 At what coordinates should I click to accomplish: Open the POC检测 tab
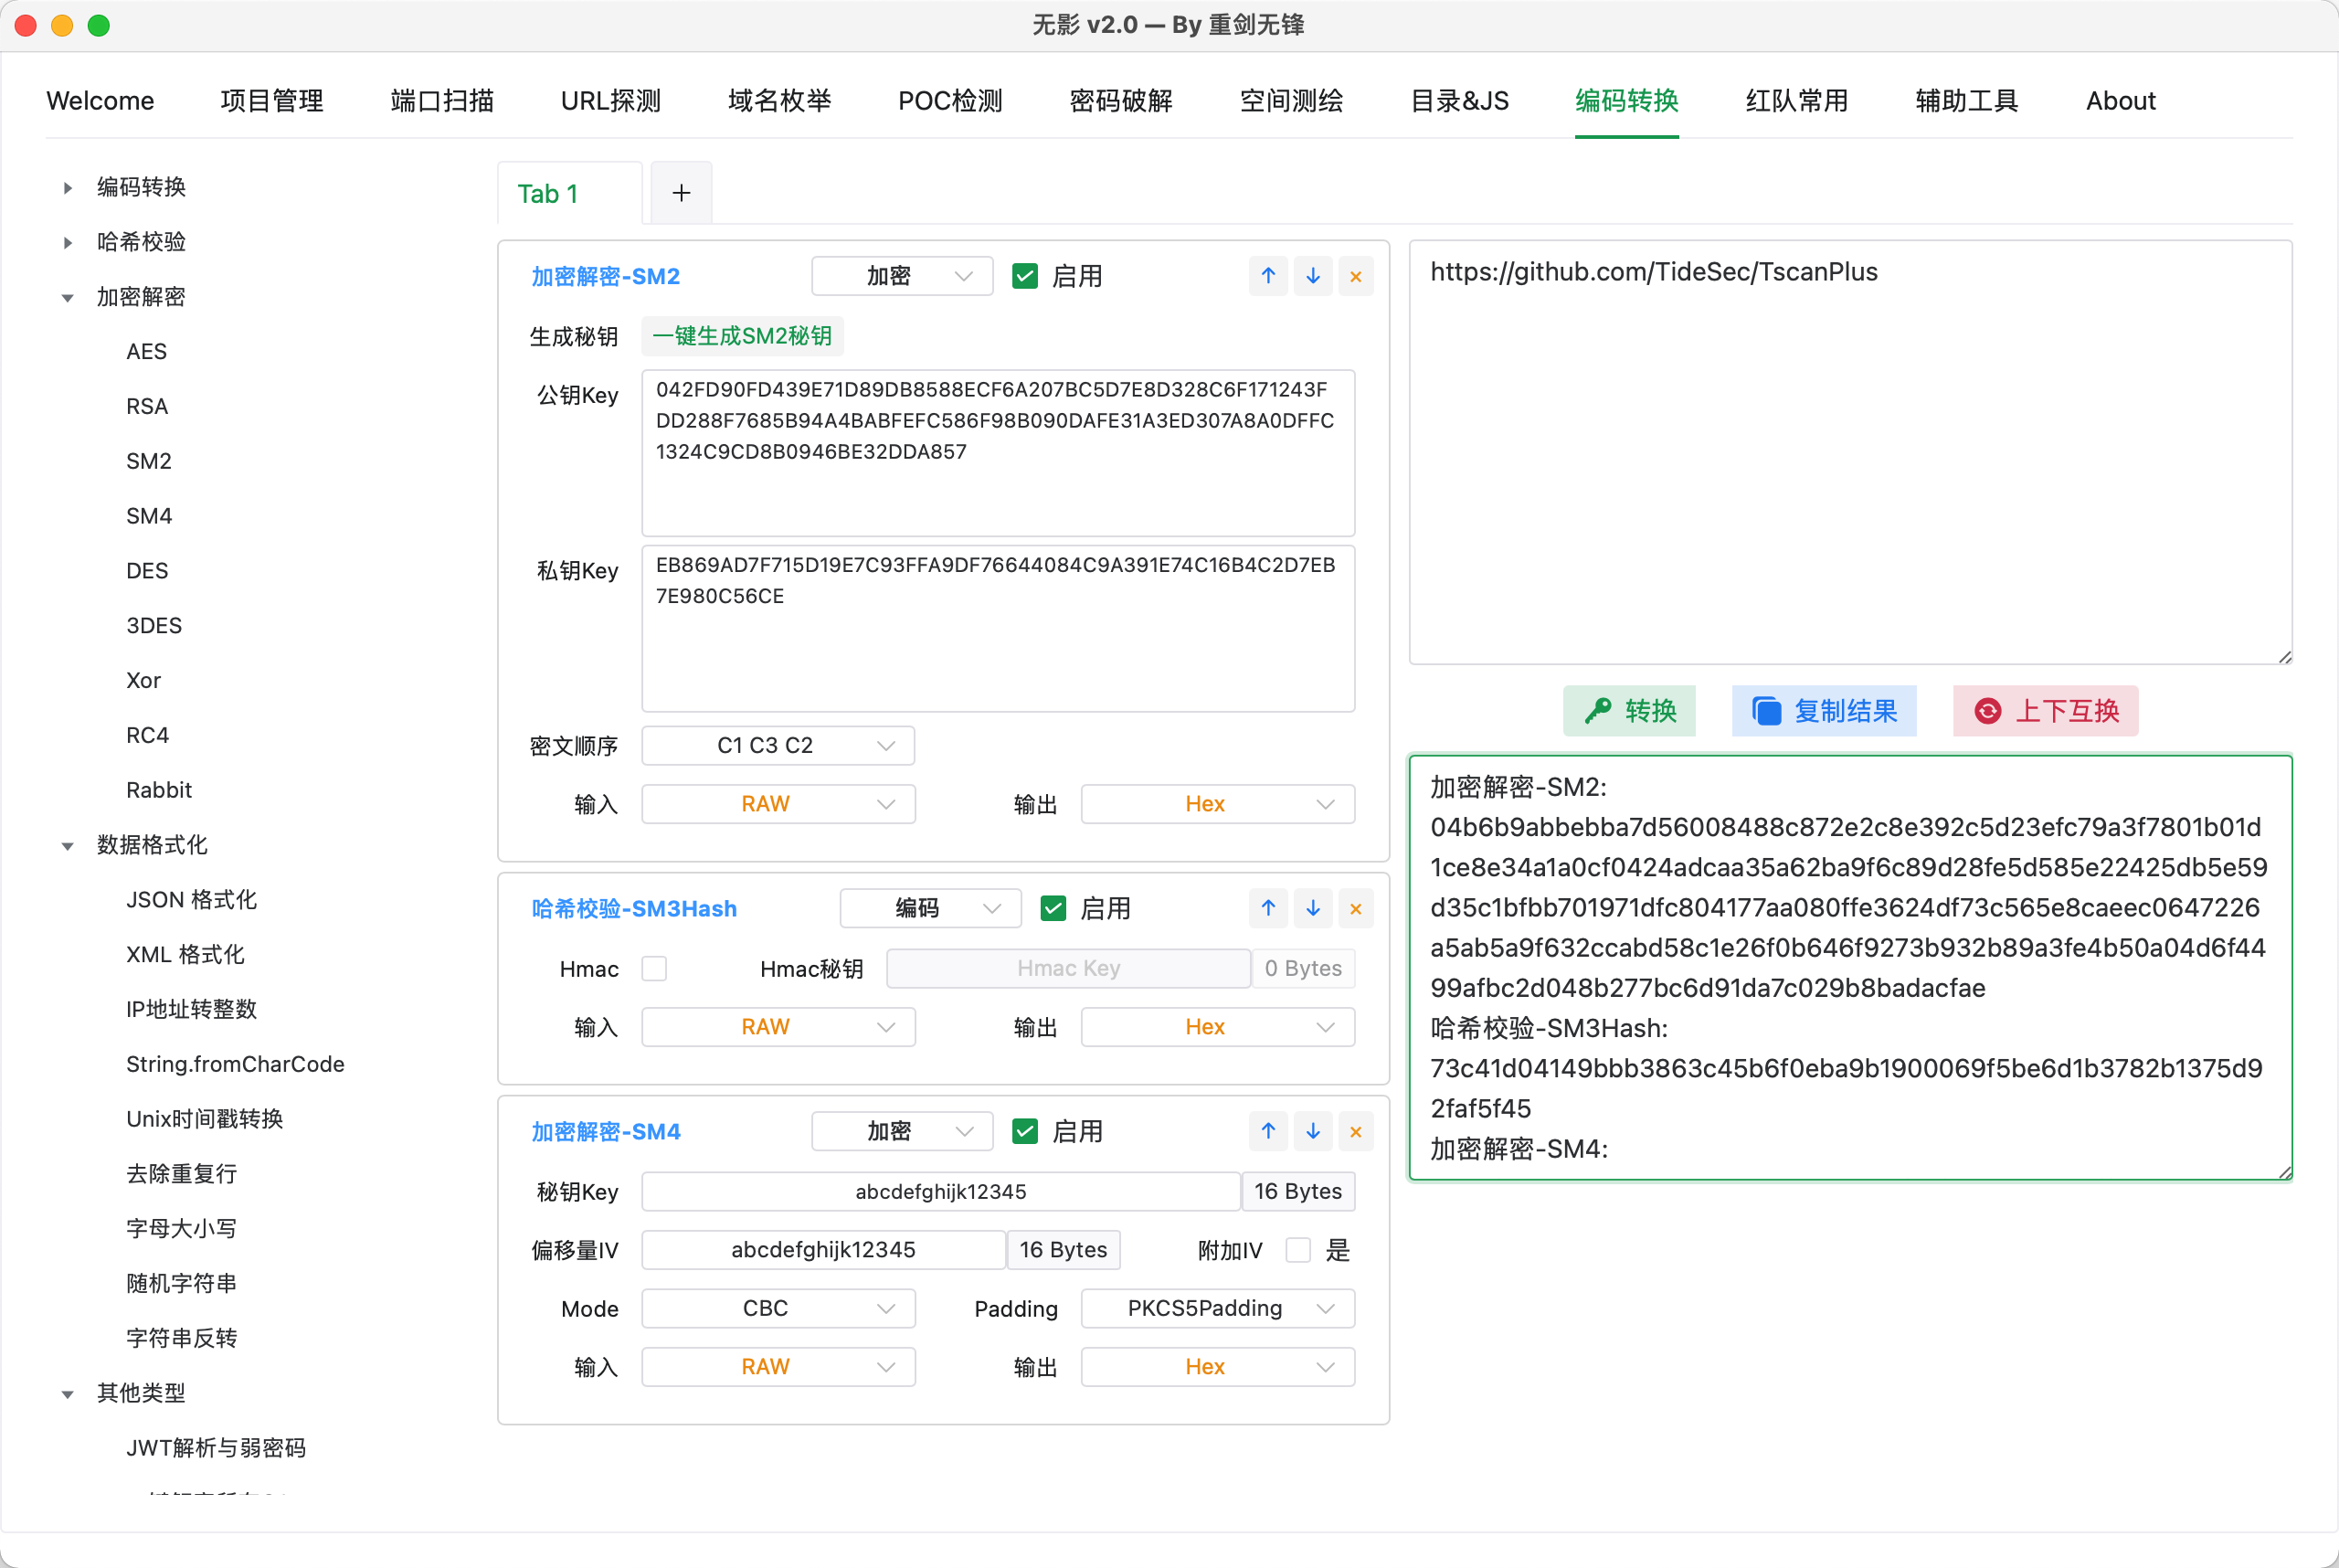[949, 101]
